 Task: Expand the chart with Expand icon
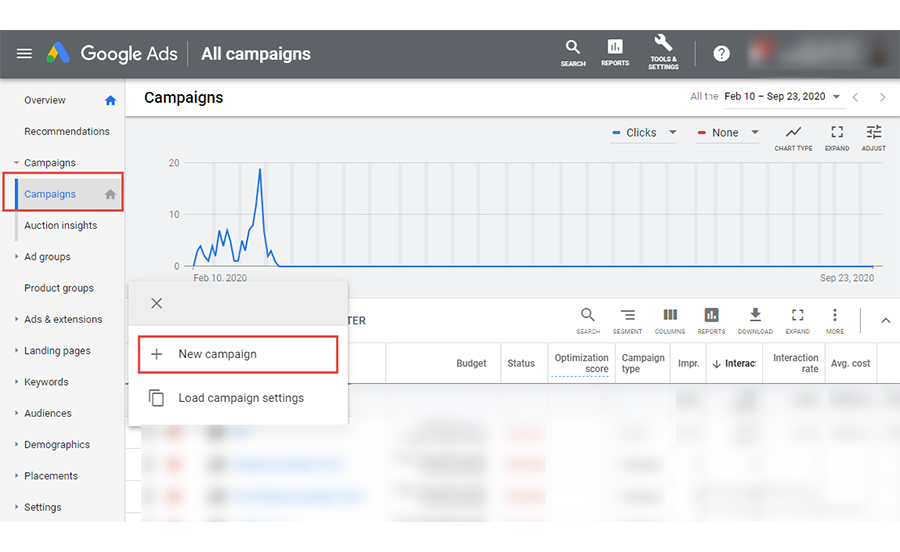pos(837,138)
